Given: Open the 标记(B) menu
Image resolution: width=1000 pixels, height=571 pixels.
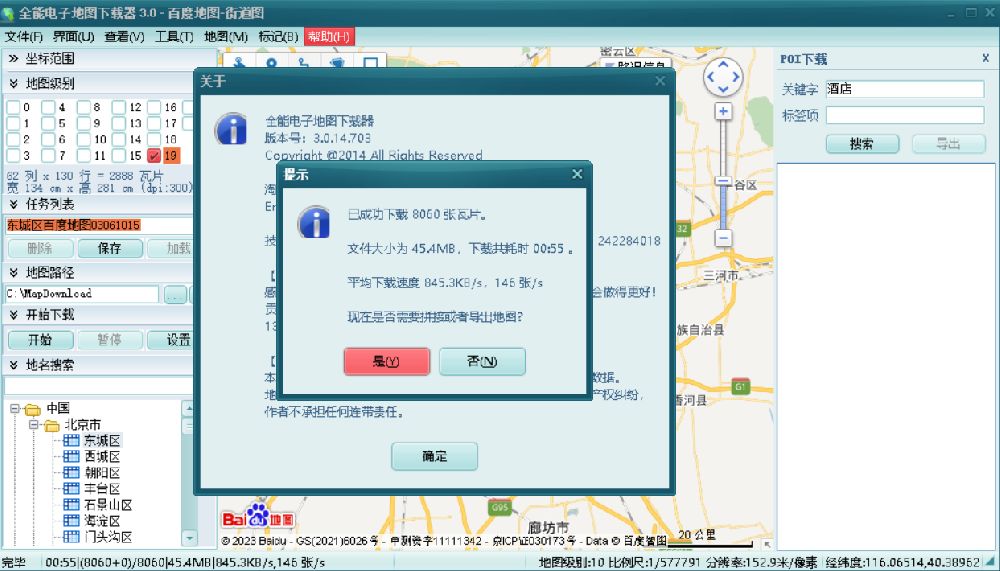Looking at the screenshot, I should [278, 36].
